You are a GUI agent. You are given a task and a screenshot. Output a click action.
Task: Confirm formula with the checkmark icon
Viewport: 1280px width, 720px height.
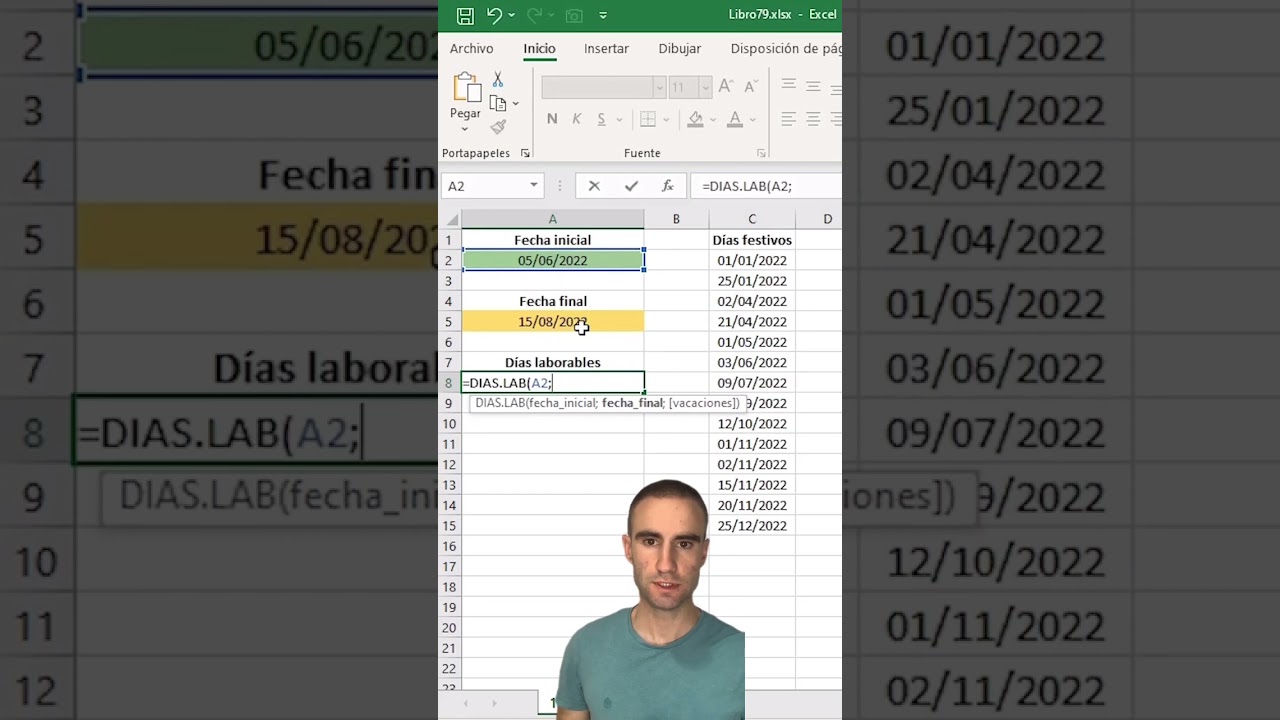point(631,186)
